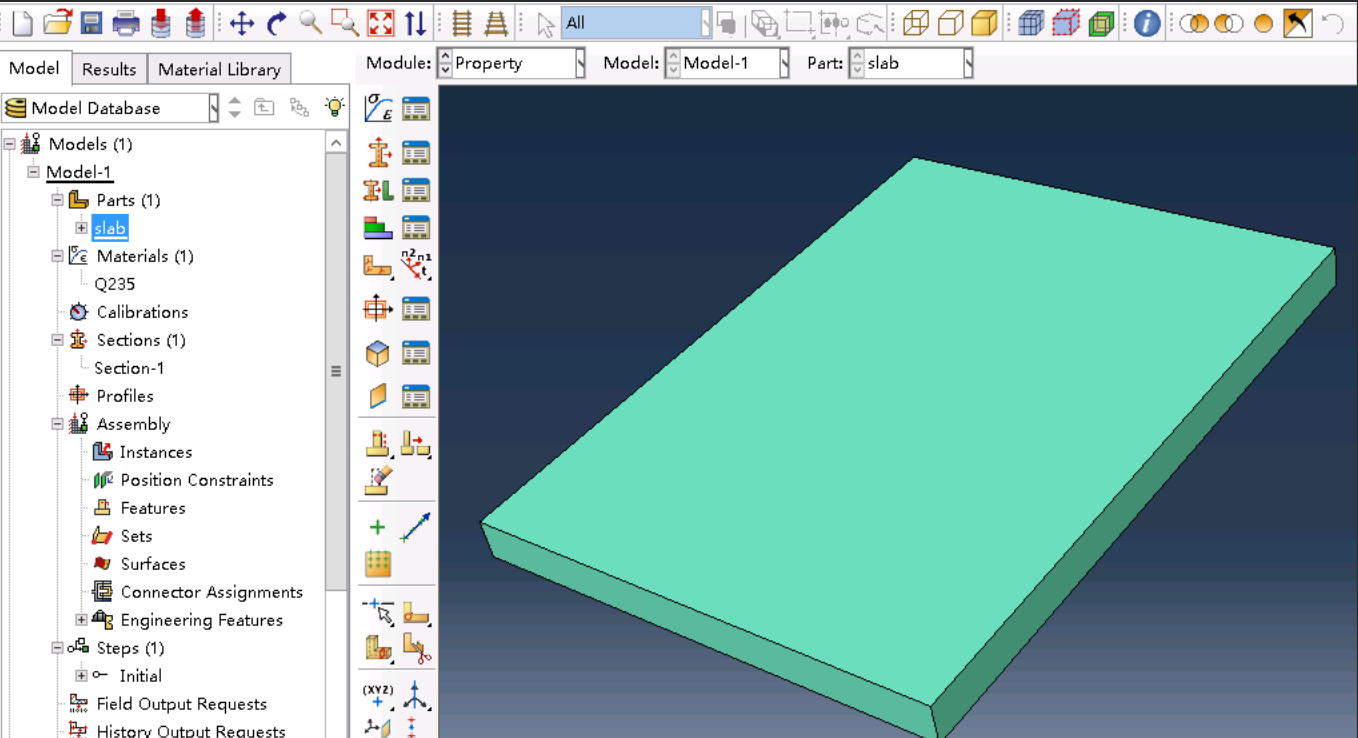Click the Create Datum Point icon
Screen dimensions: 1358x738
coord(377,527)
